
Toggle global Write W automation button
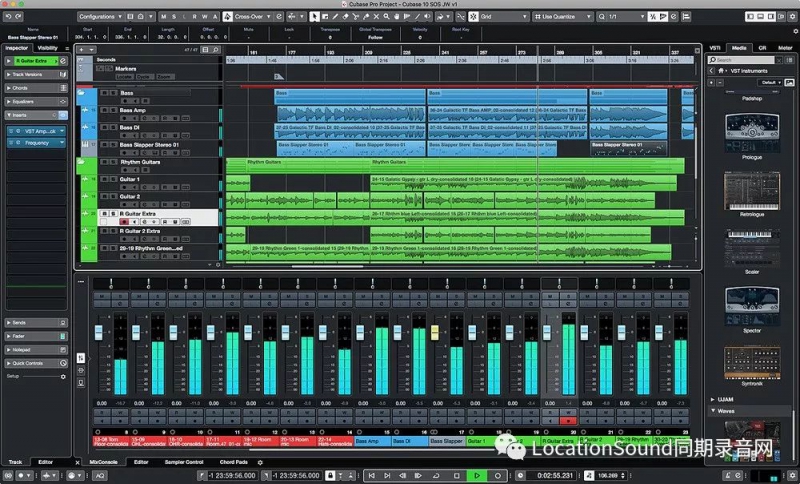click(x=205, y=16)
